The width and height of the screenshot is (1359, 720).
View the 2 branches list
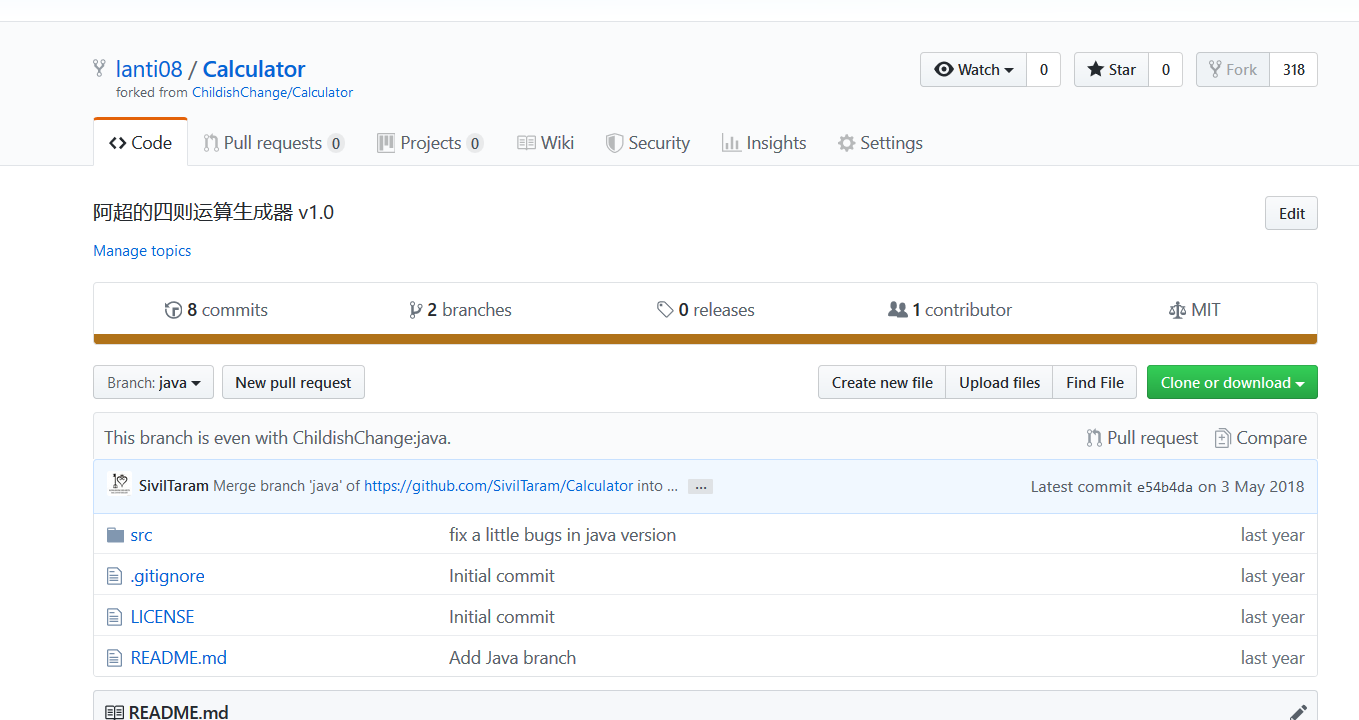click(x=460, y=310)
